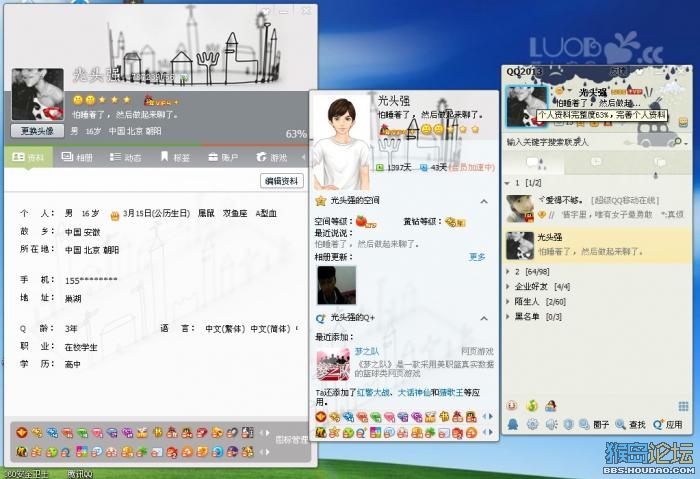This screenshot has height=479, width=700.
Task: Select contact 光头强 in the friend list
Action: (x=597, y=245)
